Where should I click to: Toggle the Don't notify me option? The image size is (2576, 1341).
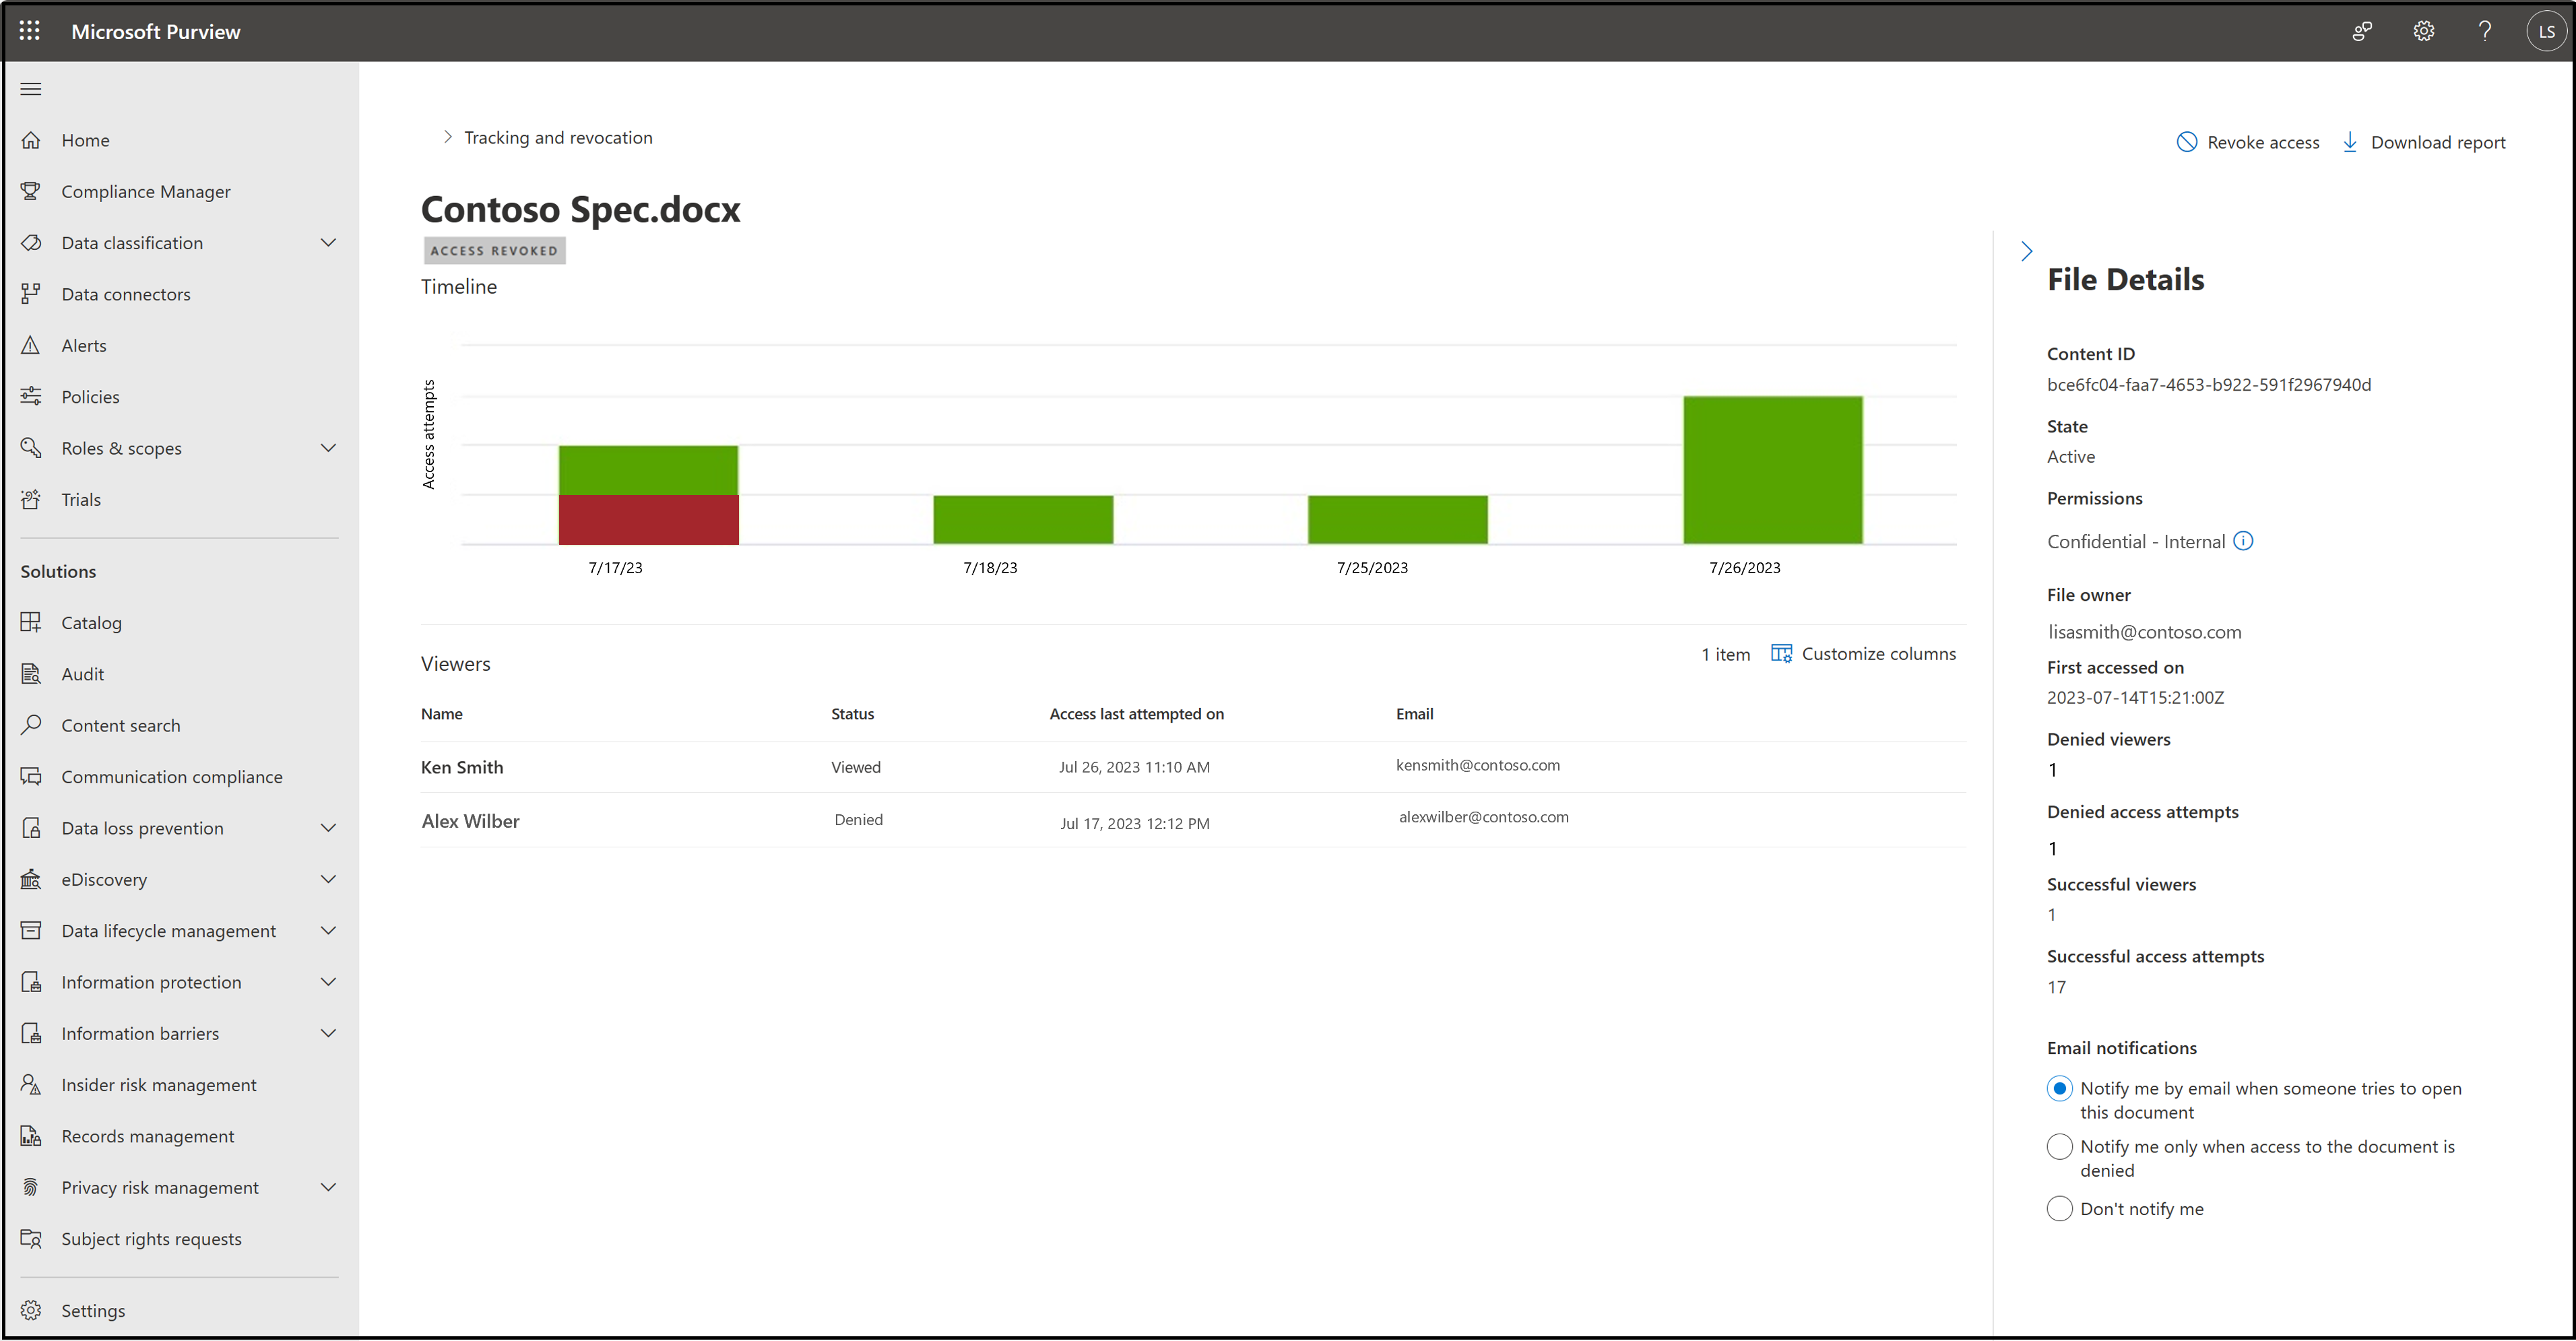[2058, 1208]
